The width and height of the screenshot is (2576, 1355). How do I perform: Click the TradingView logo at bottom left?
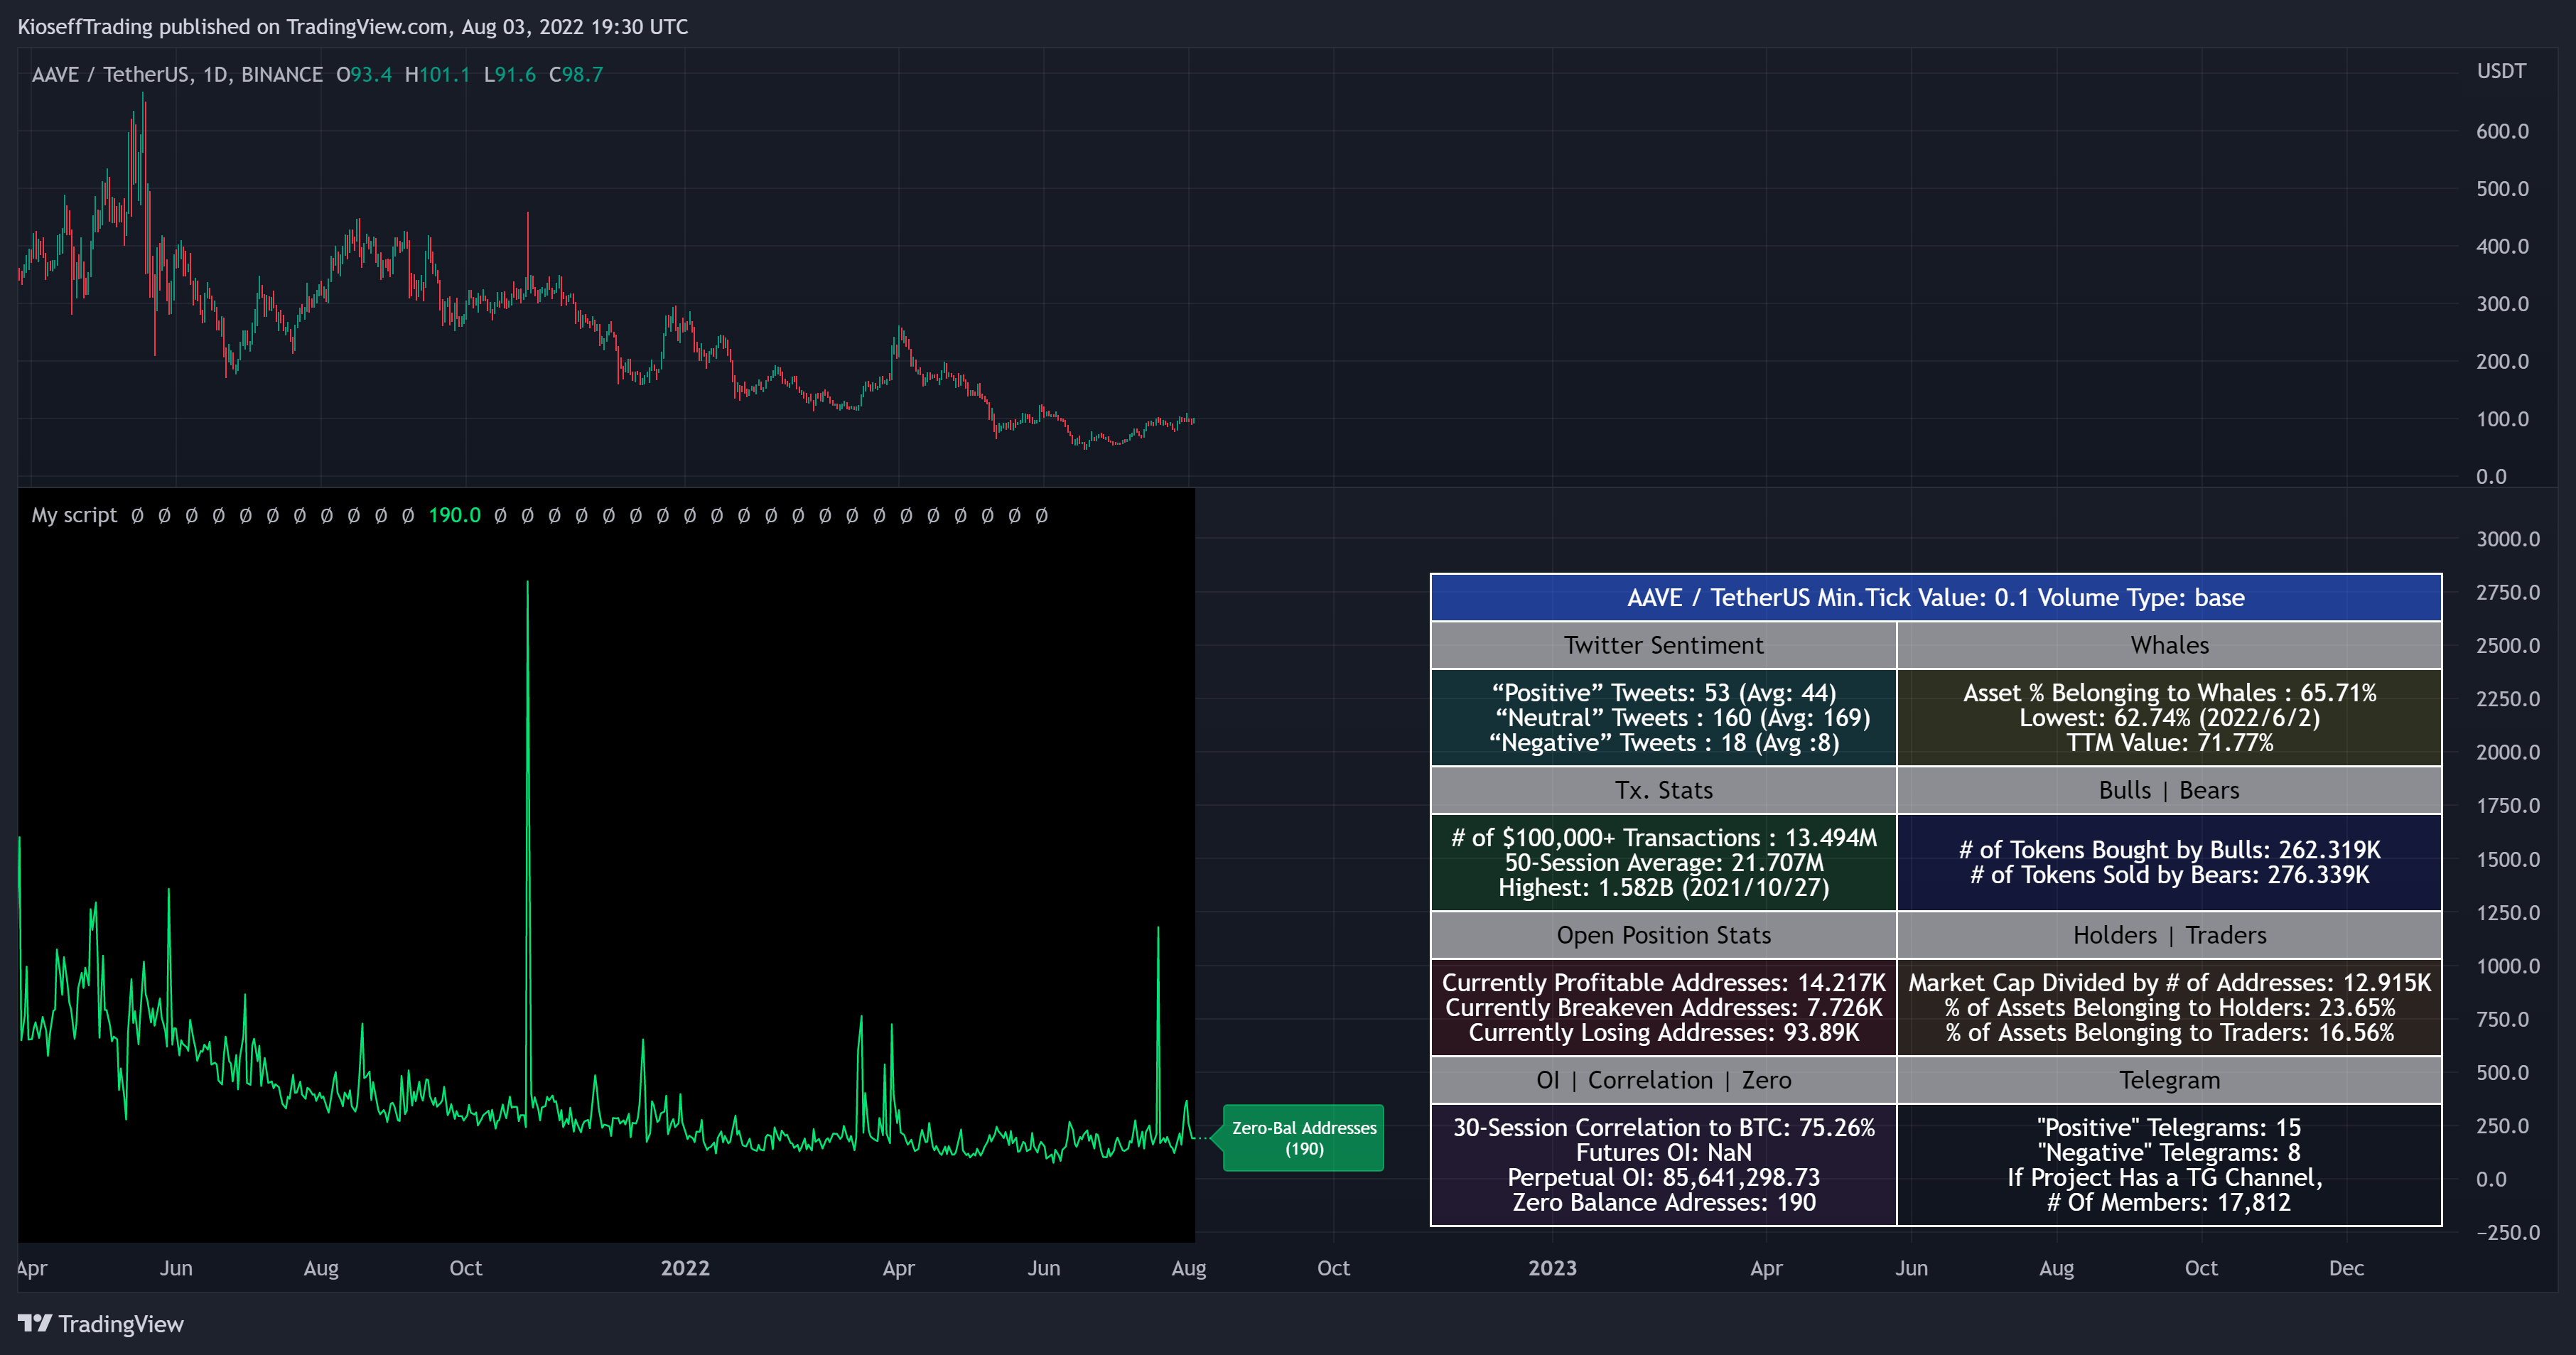click(x=101, y=1324)
